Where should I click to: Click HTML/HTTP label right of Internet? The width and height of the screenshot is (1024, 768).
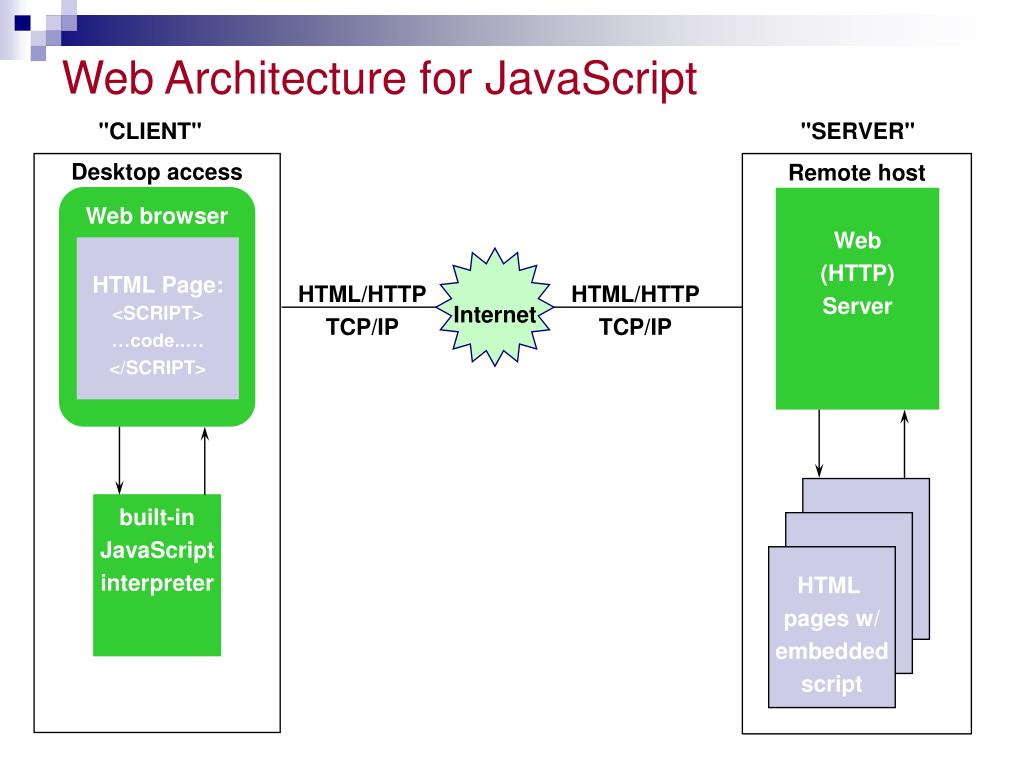pyautogui.click(x=635, y=294)
